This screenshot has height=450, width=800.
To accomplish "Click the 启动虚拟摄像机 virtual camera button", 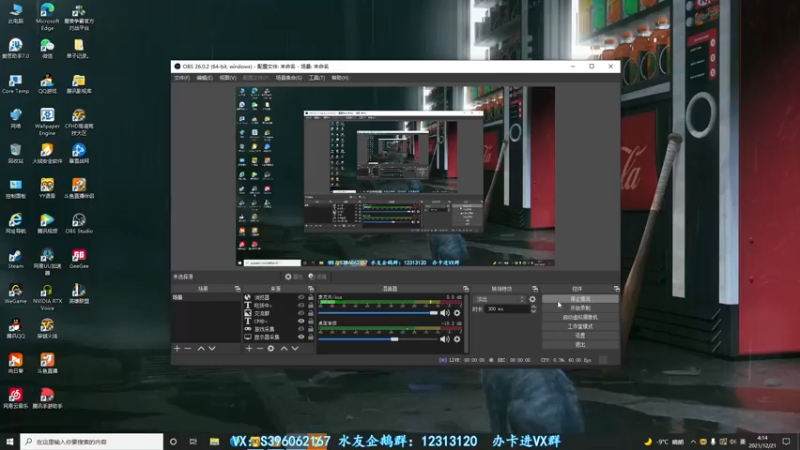I will [x=580, y=317].
